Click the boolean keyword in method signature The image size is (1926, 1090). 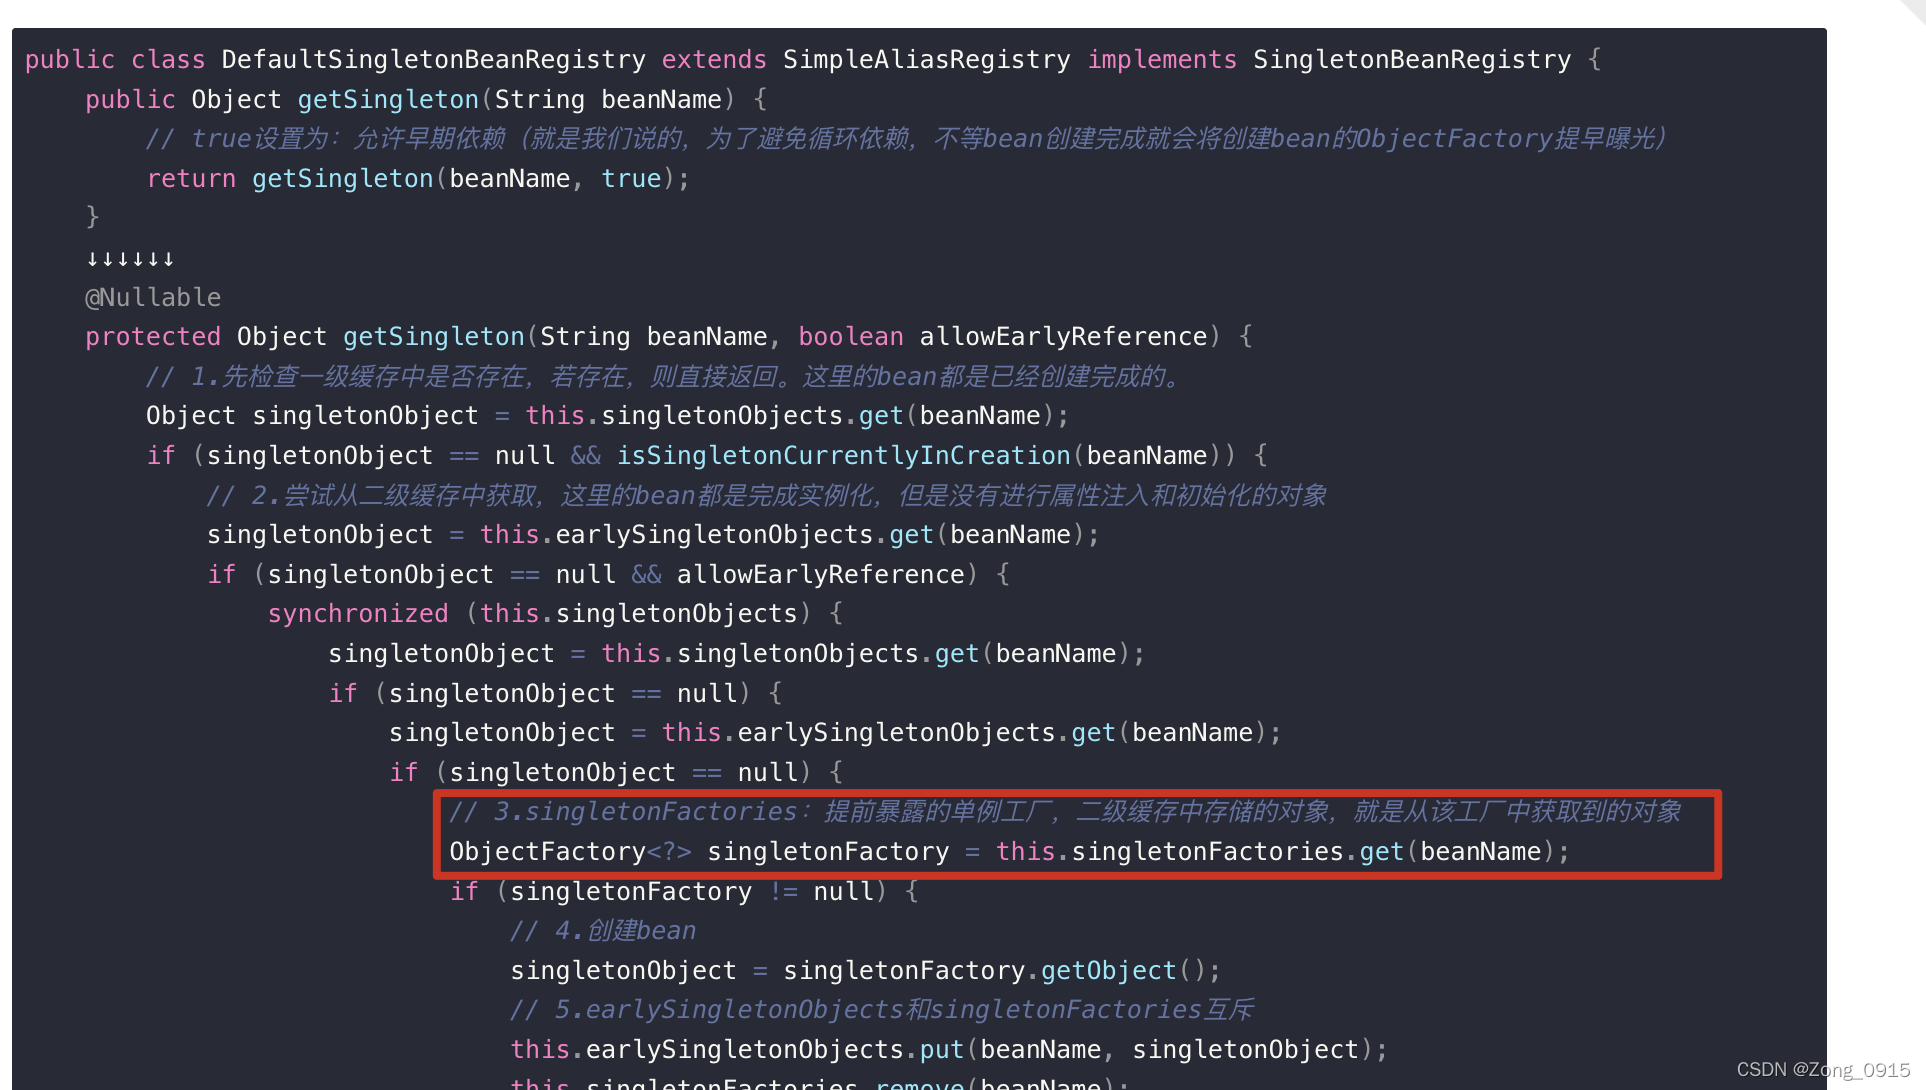pos(850,337)
